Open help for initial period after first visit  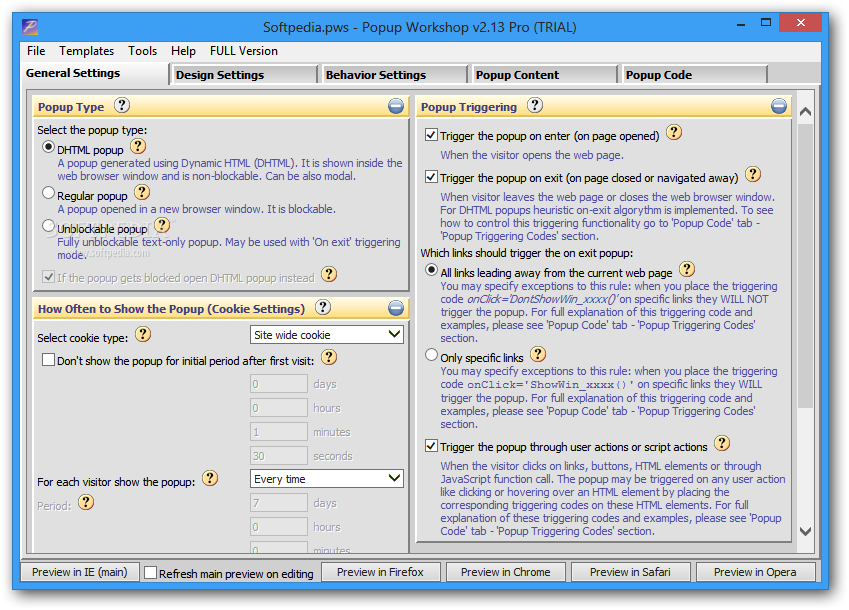point(329,357)
